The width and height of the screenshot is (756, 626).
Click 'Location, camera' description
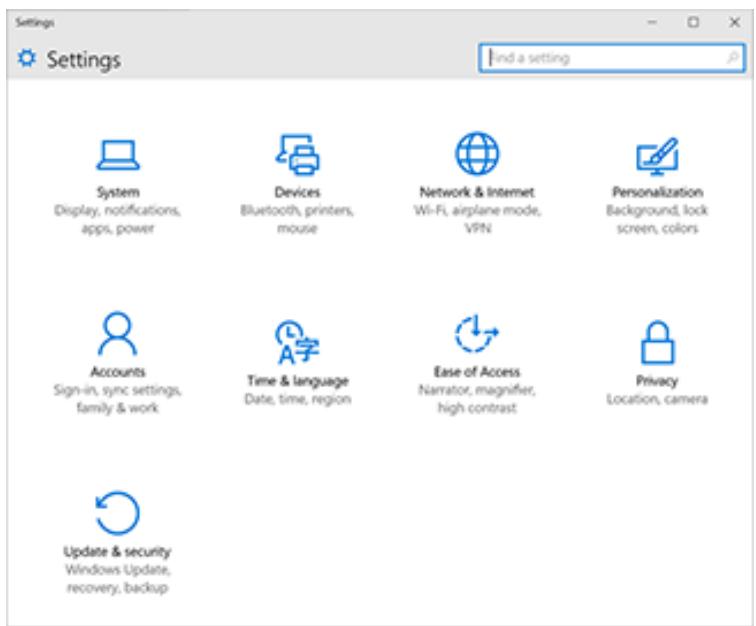coord(657,399)
